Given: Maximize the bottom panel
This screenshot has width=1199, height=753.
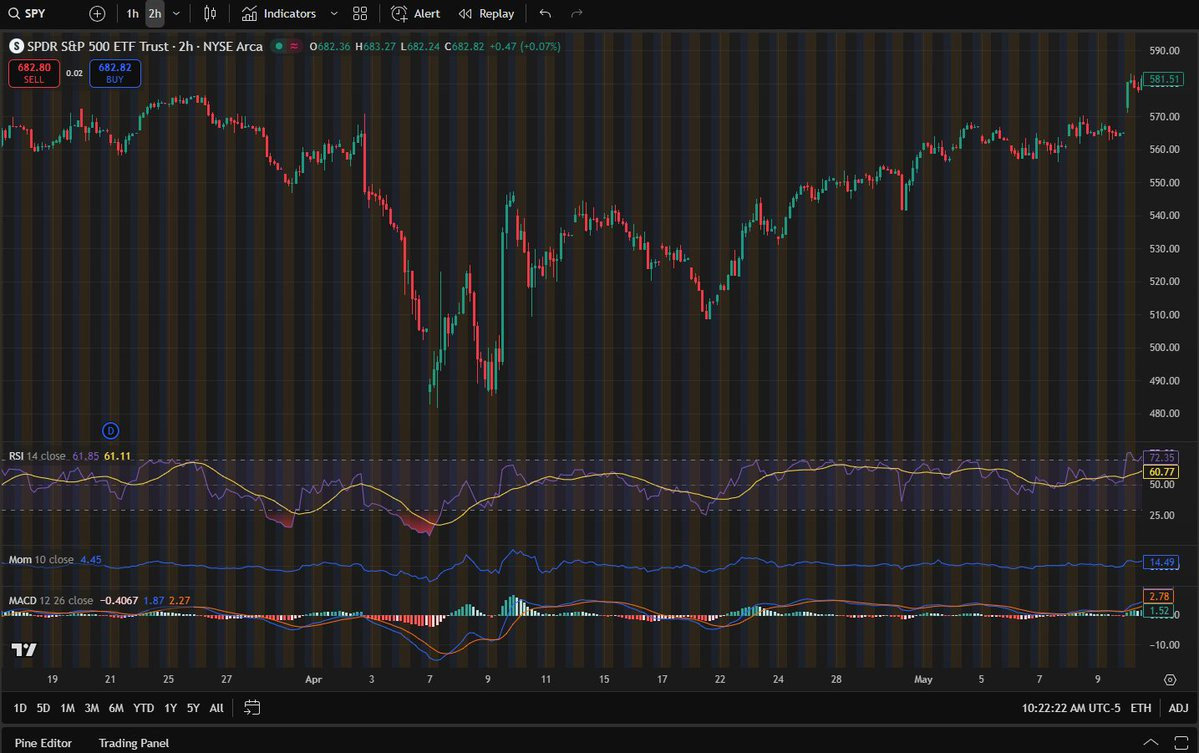Looking at the screenshot, I should click(1181, 742).
